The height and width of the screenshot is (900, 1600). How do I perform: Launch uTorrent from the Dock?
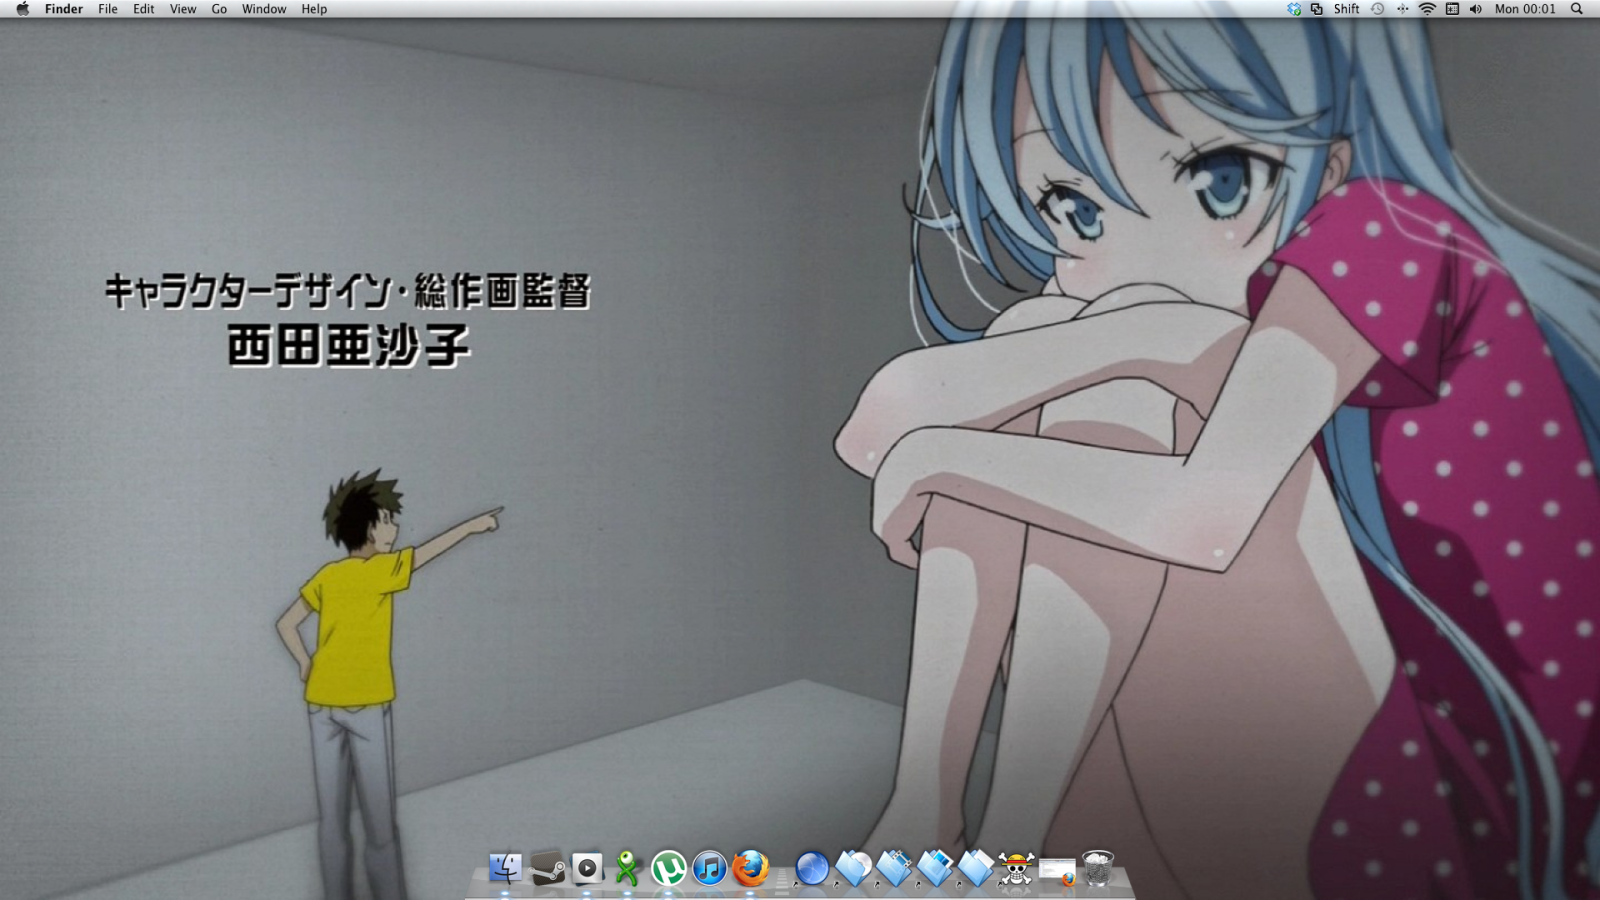668,868
